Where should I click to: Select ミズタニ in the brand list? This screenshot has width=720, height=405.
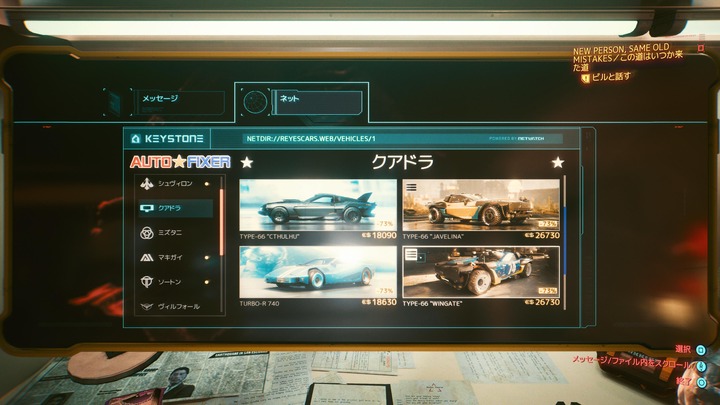tap(176, 233)
